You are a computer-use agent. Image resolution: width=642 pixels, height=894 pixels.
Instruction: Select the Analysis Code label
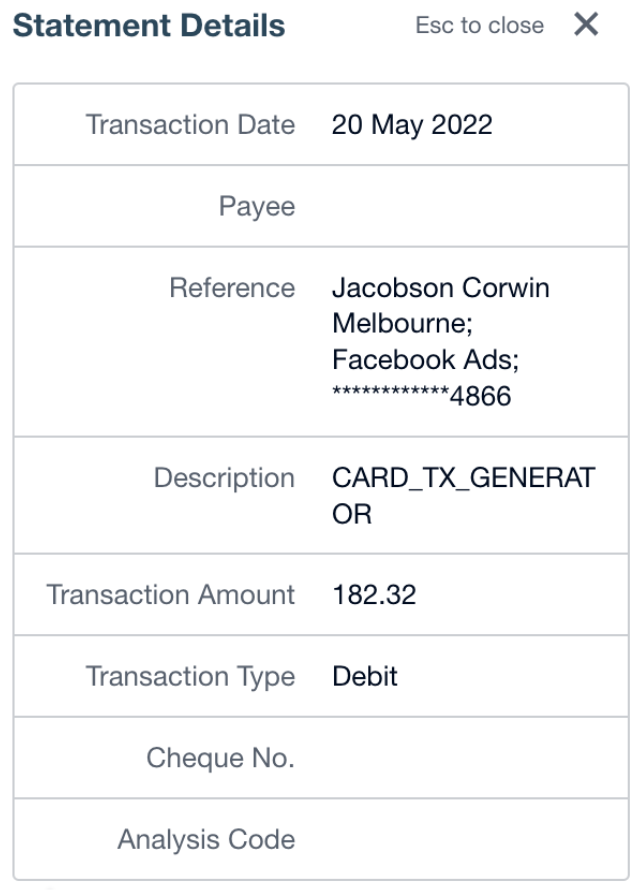pos(206,838)
